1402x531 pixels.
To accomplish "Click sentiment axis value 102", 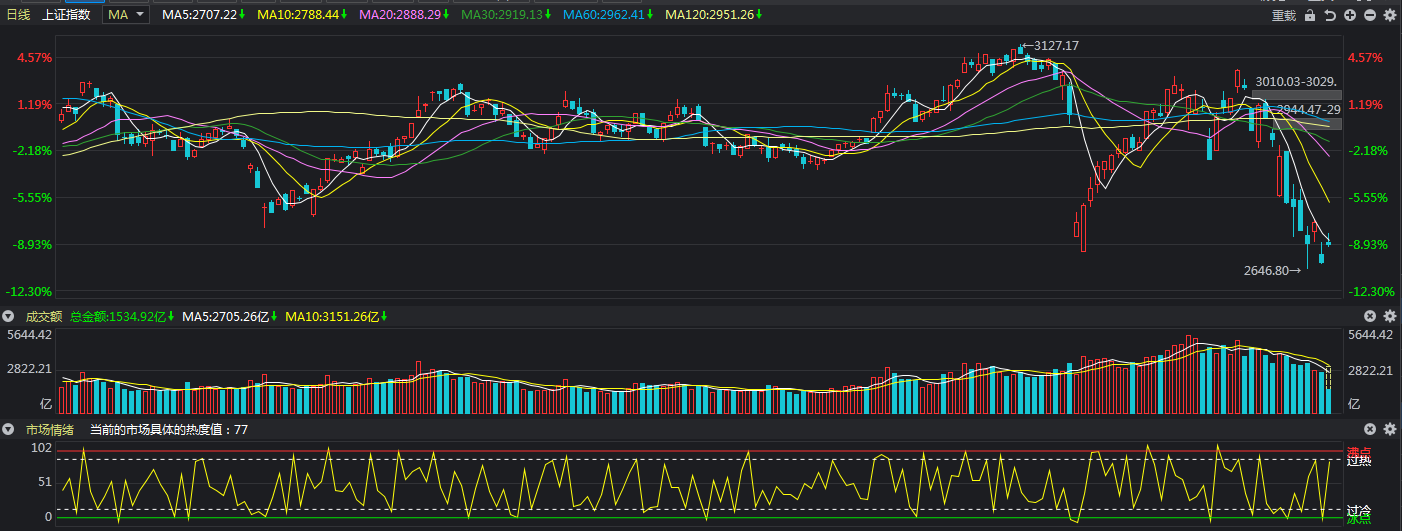I will point(42,448).
